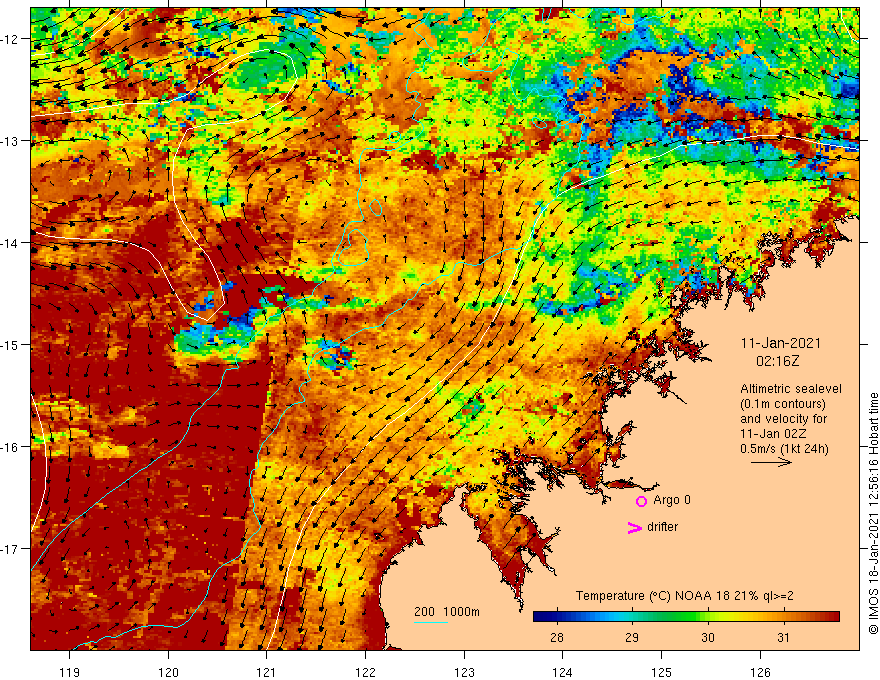Click the '(0.1m contours)' caption line
Viewport: 880px width, 680px height.
click(x=783, y=404)
